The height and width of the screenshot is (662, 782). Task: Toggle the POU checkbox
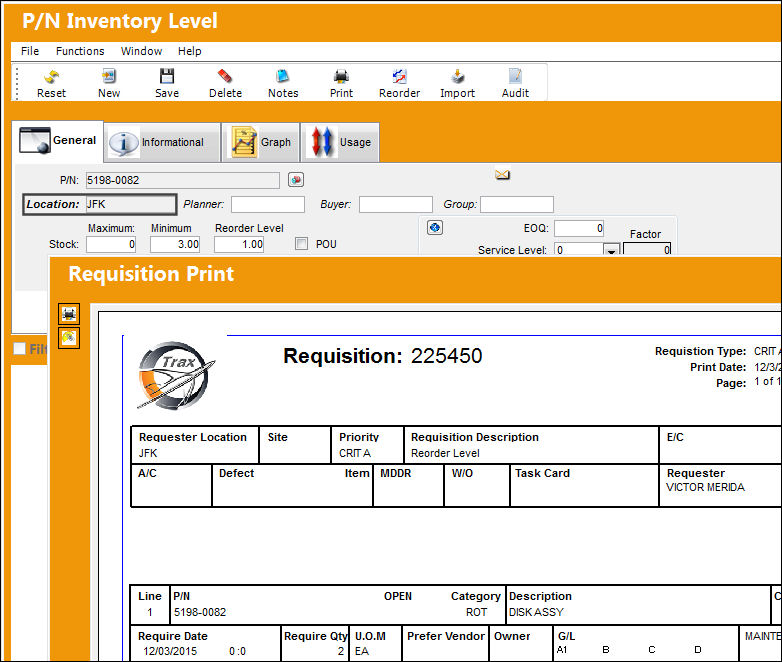tap(301, 243)
